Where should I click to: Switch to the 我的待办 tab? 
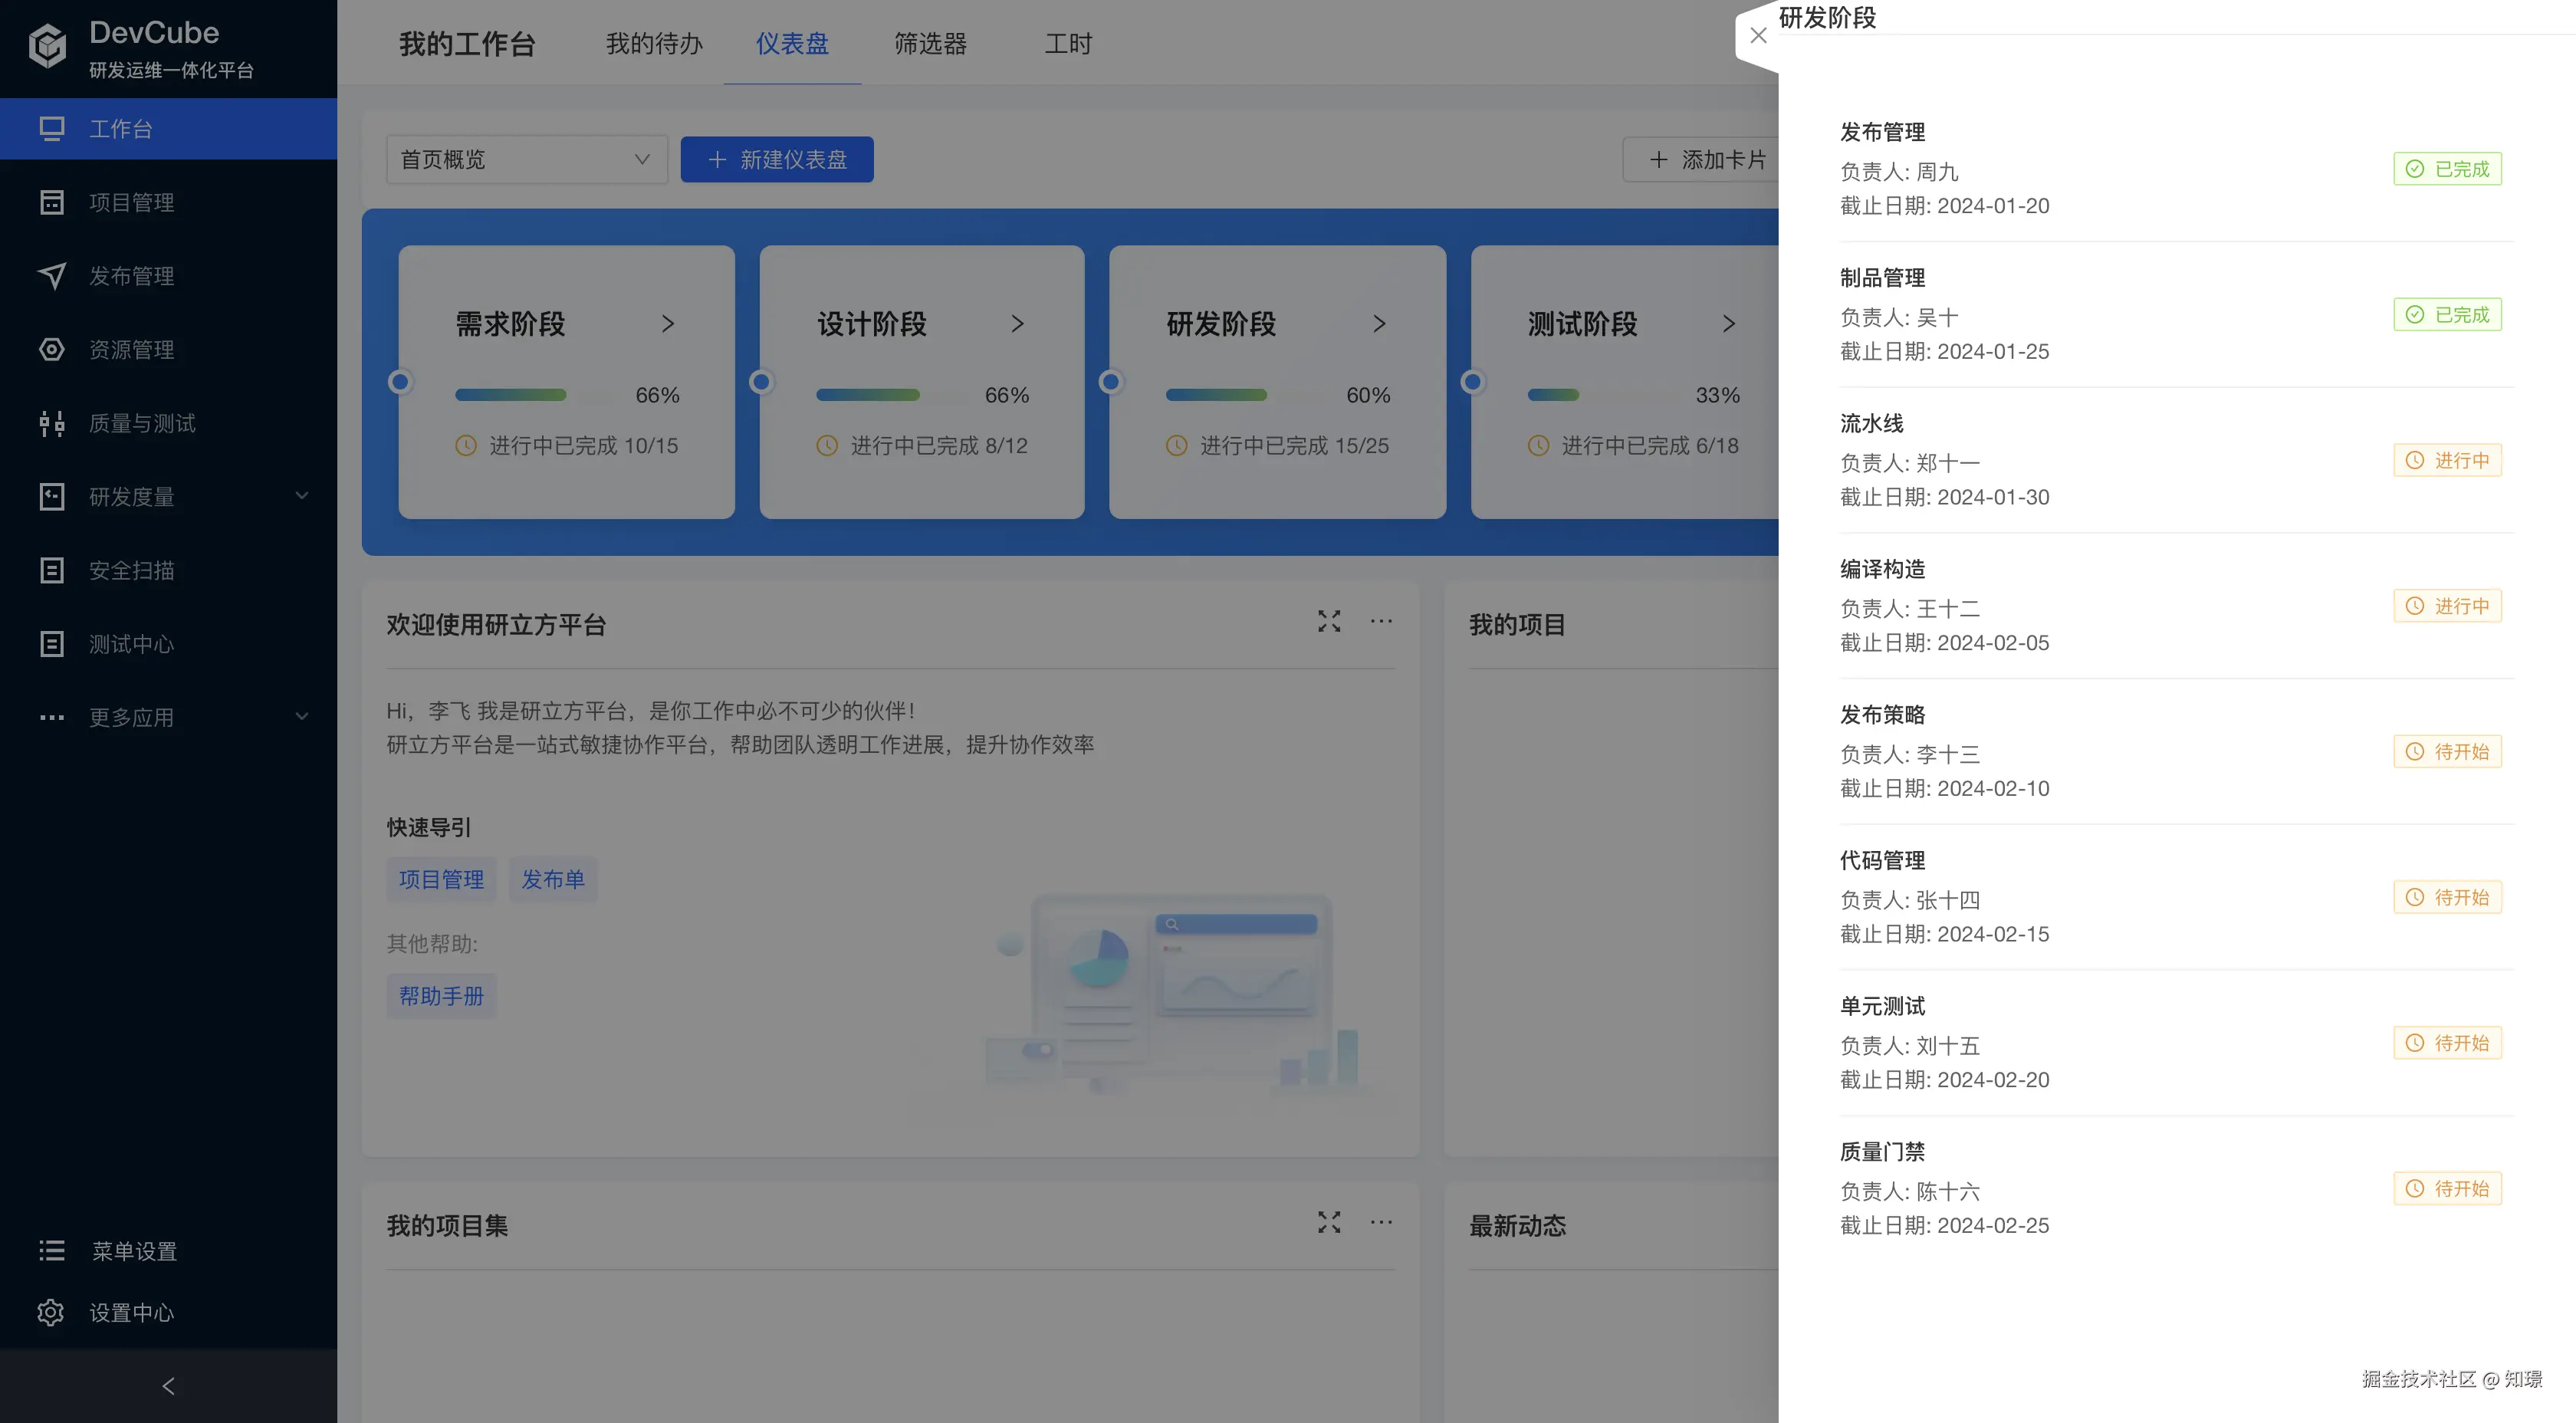(654, 44)
